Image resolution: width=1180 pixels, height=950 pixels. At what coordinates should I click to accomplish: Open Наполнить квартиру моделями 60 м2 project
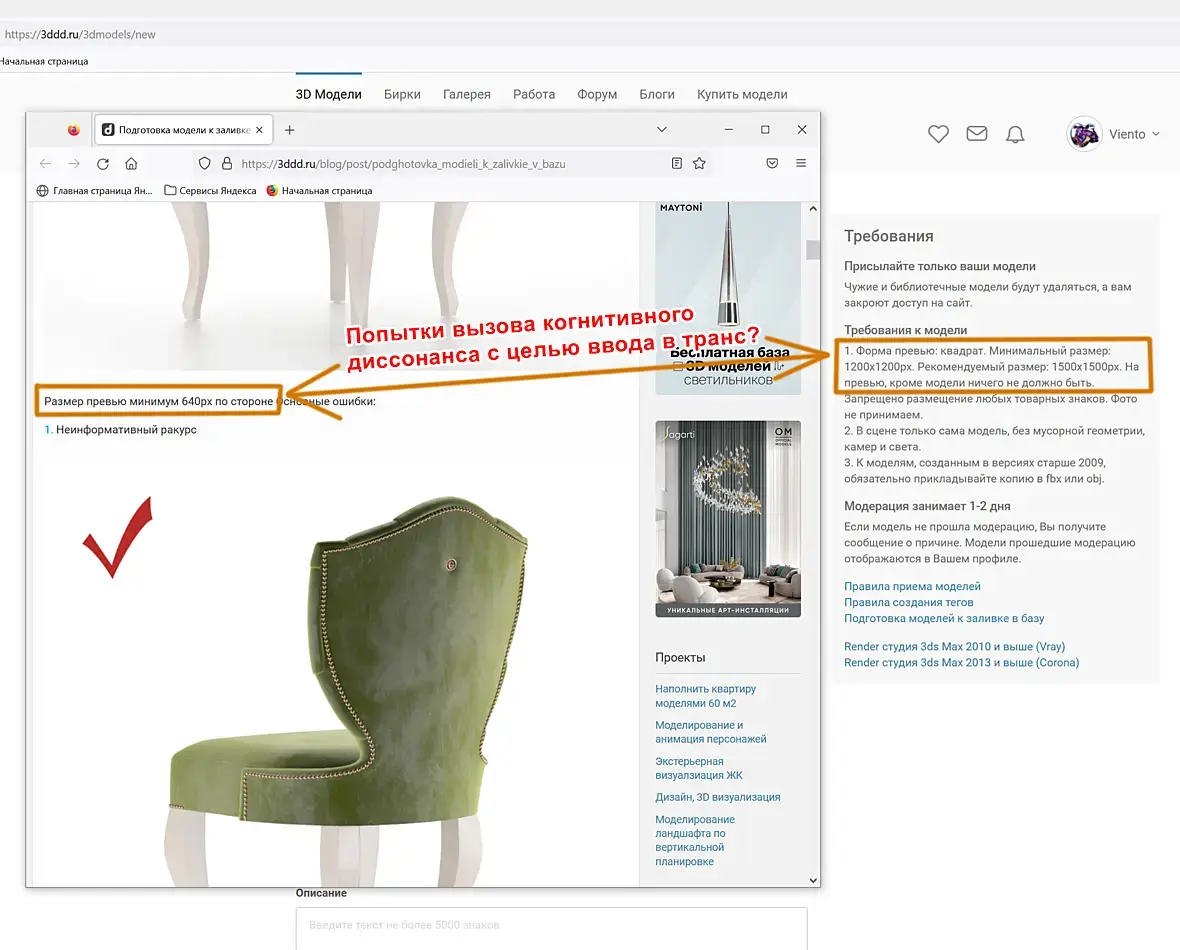click(x=705, y=696)
